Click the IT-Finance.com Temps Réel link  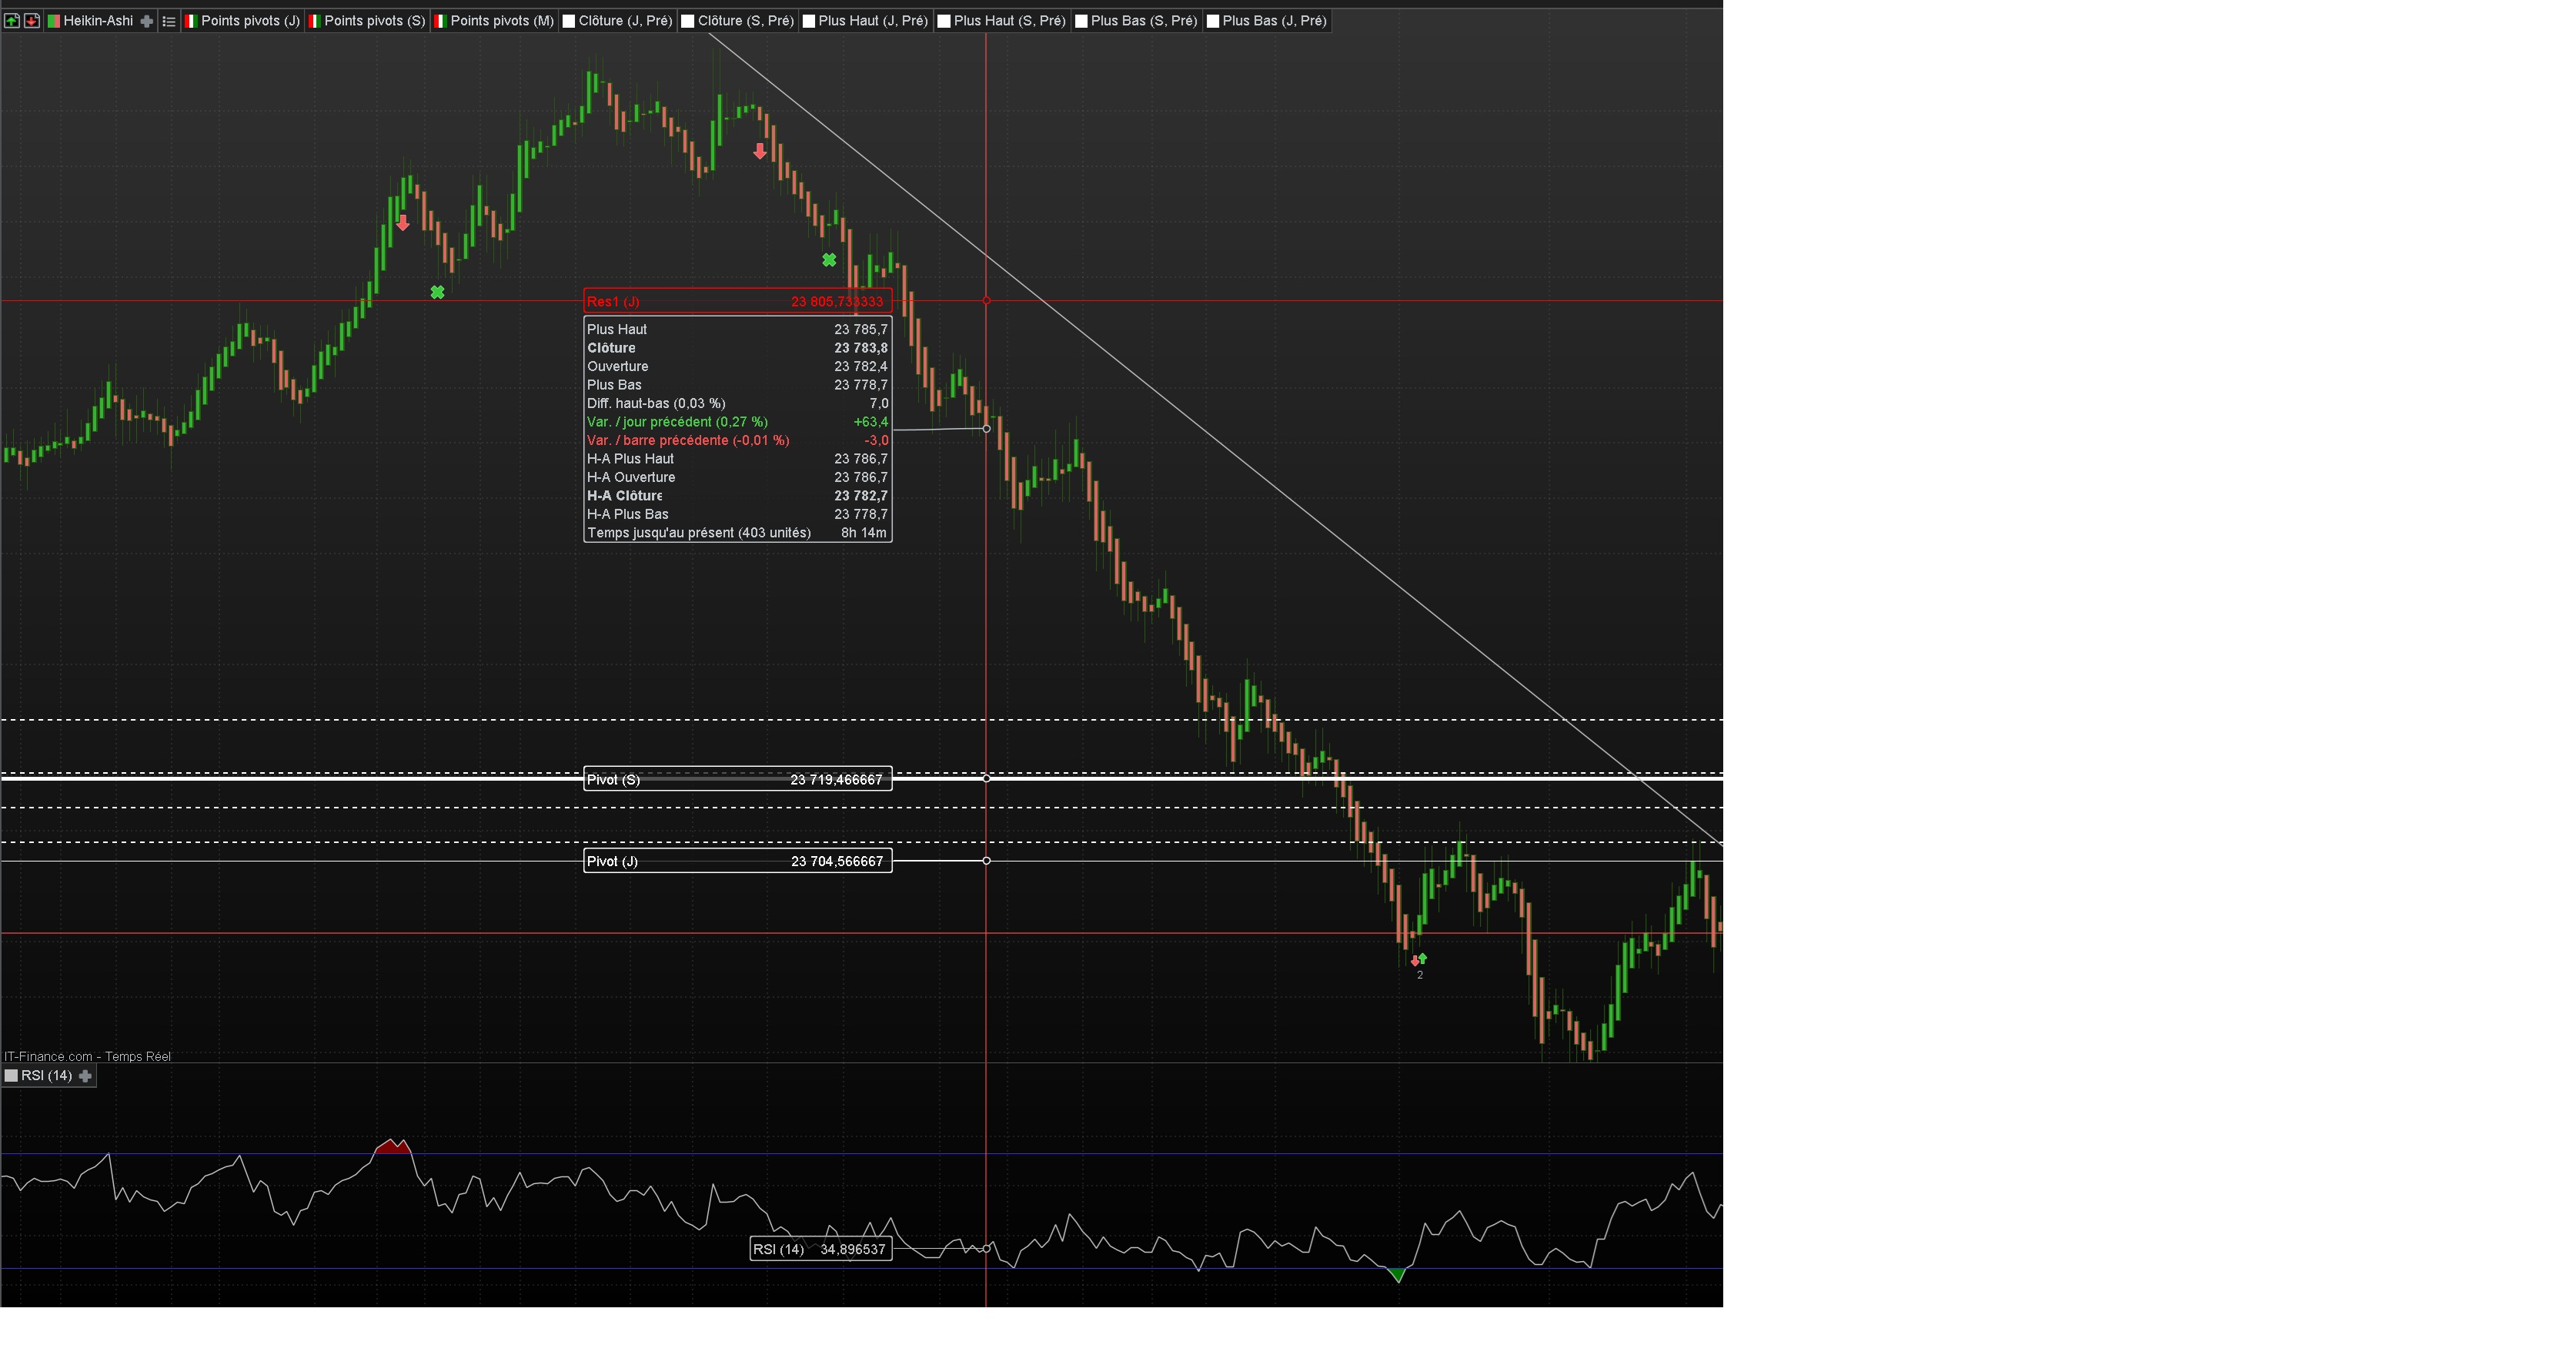tap(88, 1056)
